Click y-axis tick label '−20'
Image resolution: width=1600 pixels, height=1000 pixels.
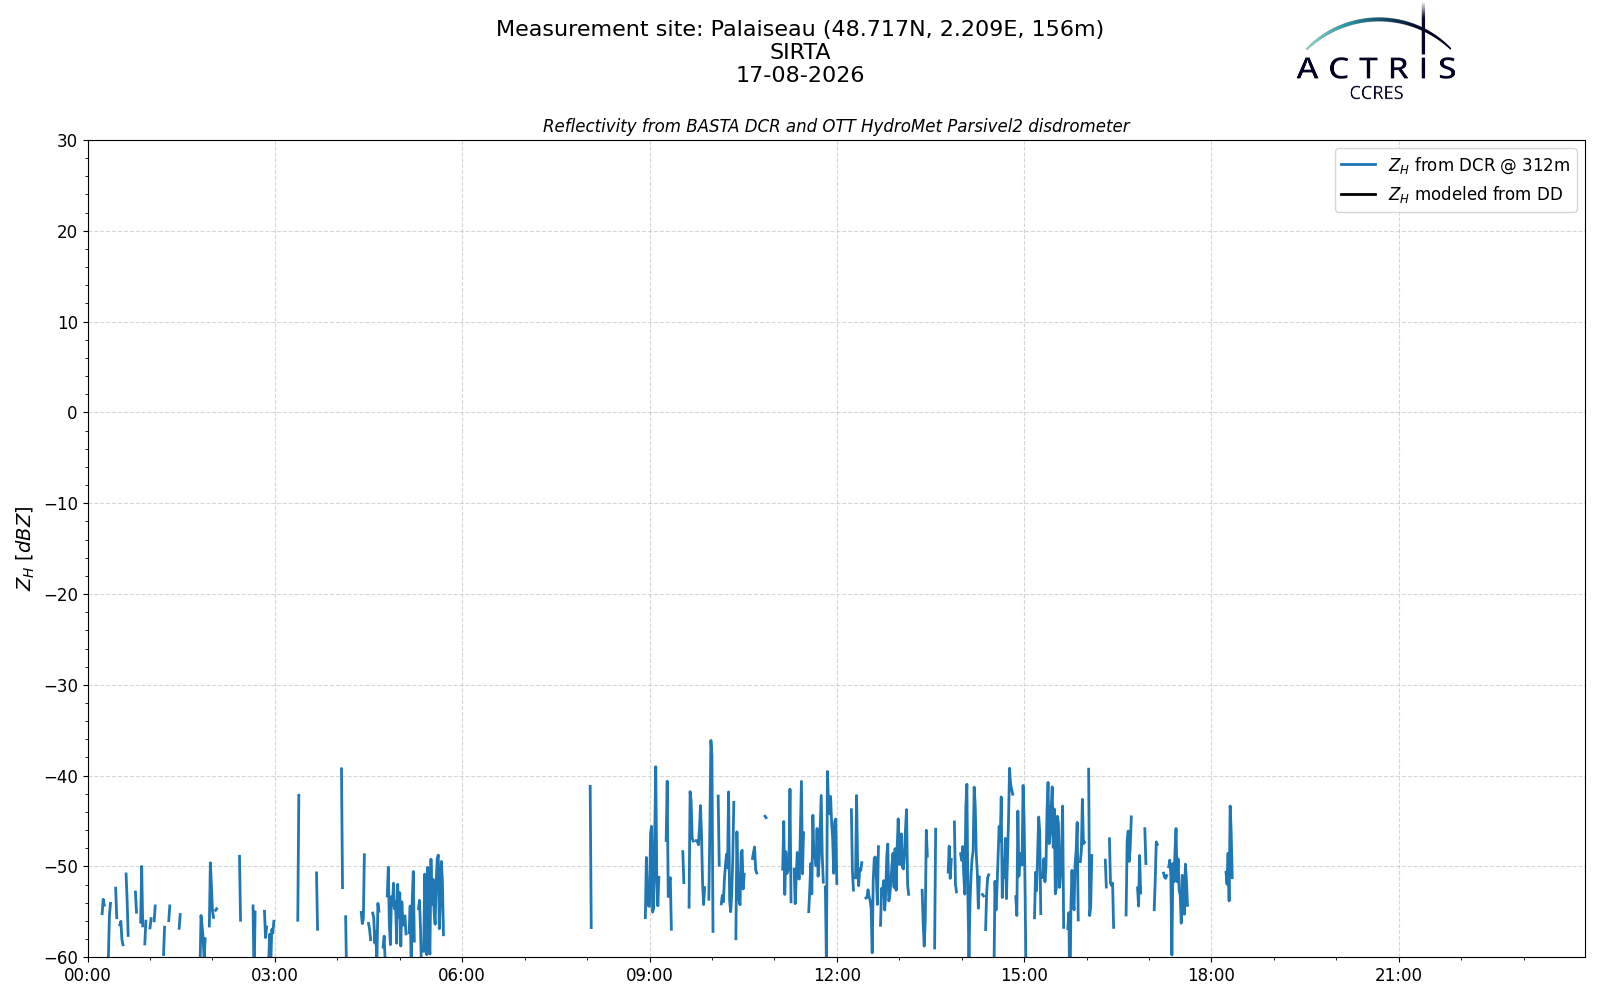click(x=60, y=595)
